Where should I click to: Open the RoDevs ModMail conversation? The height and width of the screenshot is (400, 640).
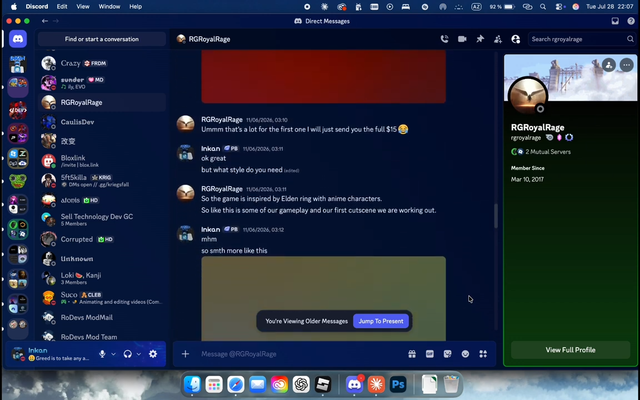point(102,317)
